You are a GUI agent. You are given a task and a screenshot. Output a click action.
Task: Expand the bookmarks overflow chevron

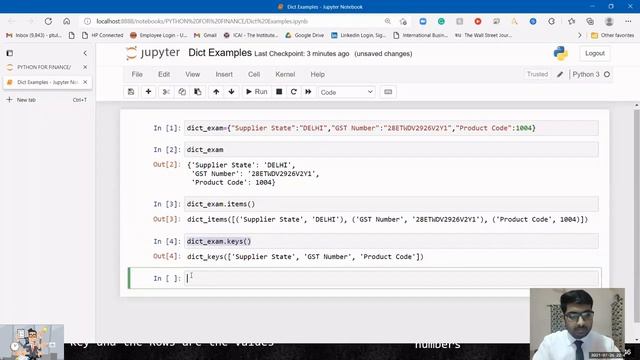[580, 36]
